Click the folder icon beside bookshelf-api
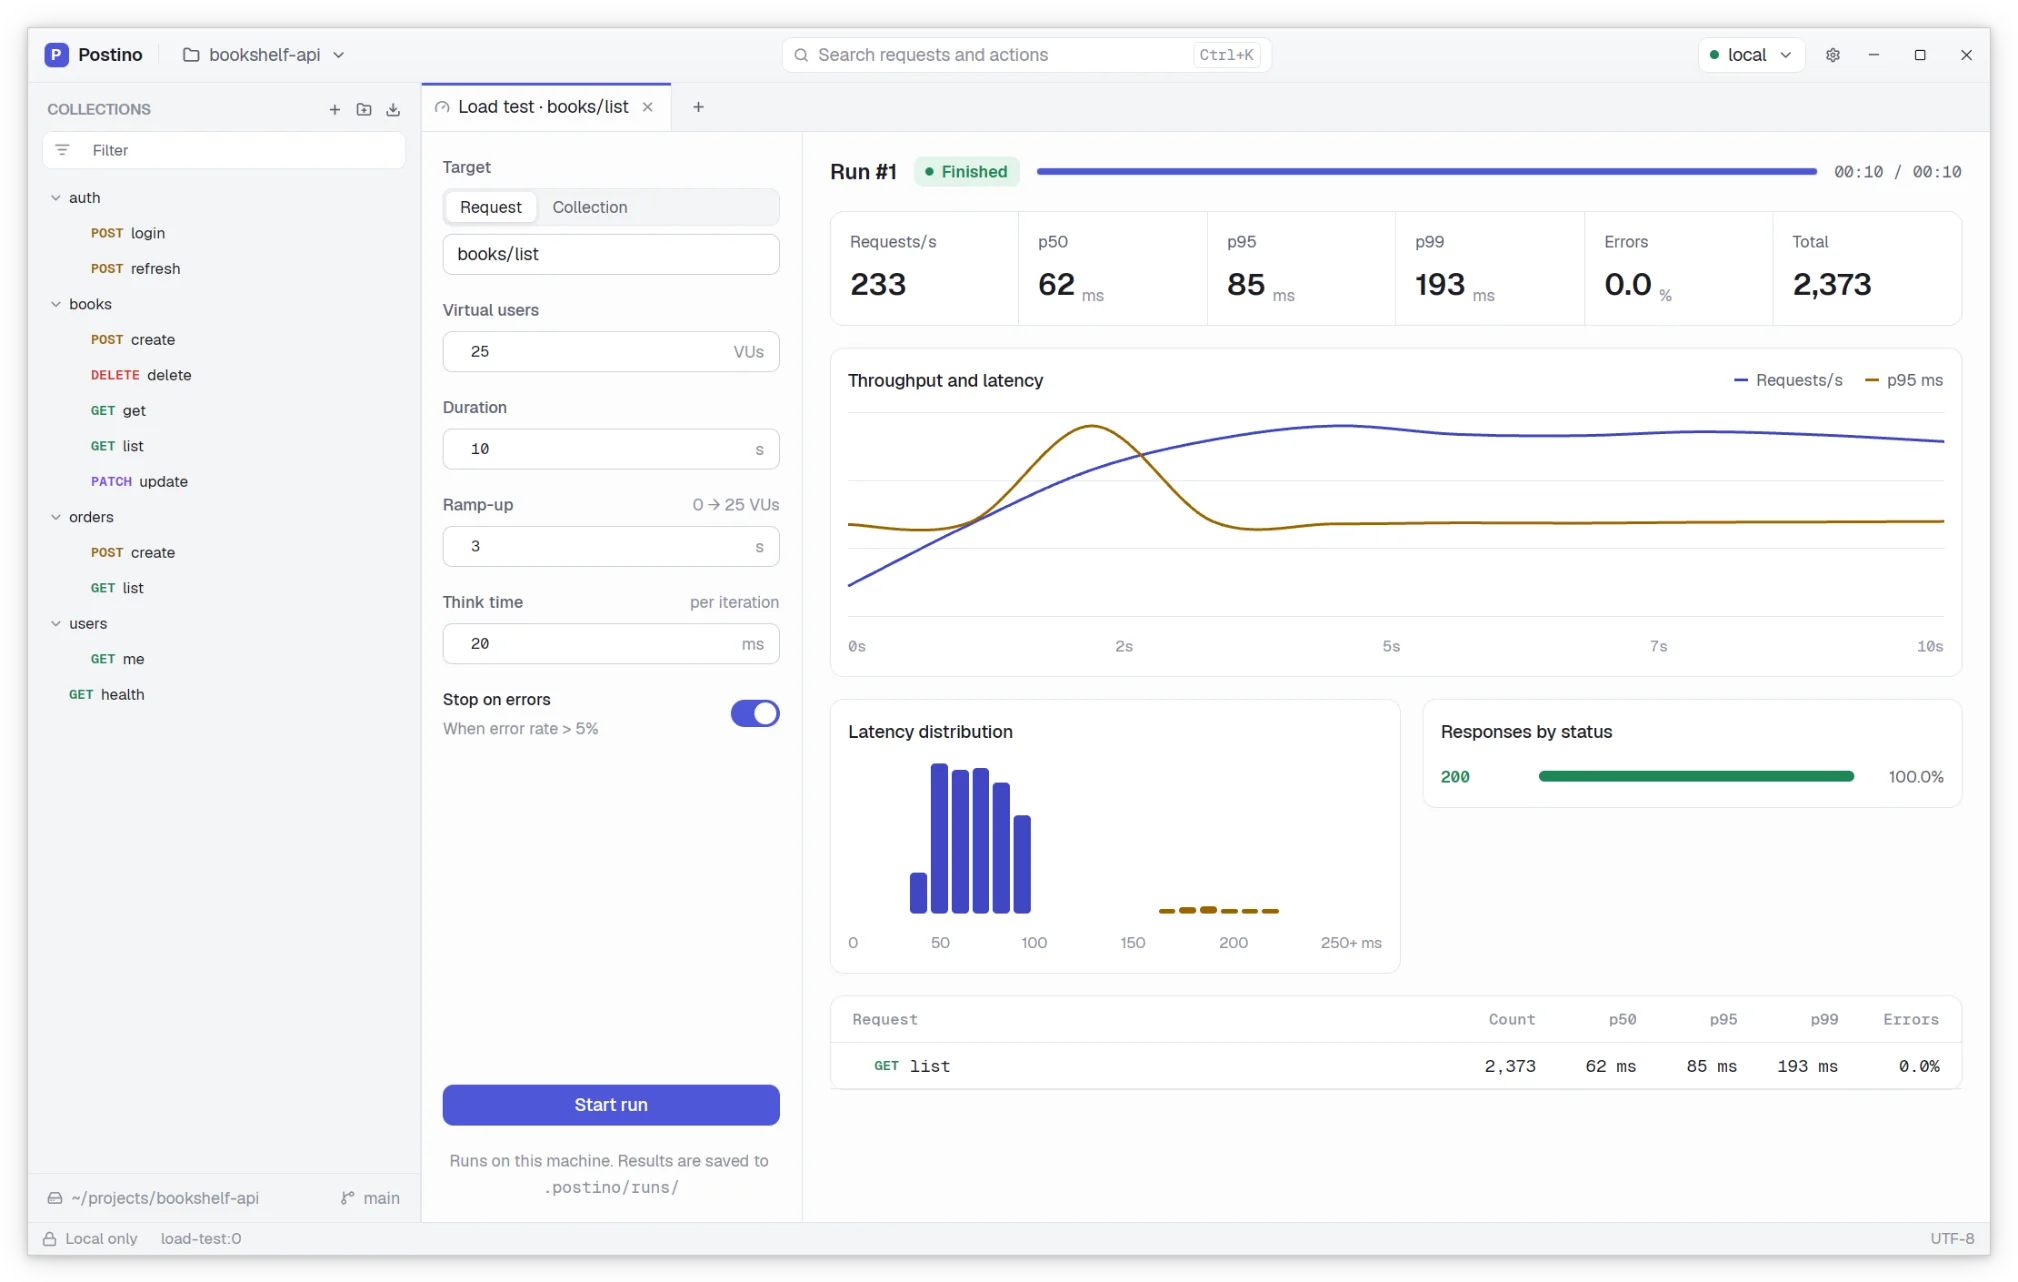 tap(191, 55)
